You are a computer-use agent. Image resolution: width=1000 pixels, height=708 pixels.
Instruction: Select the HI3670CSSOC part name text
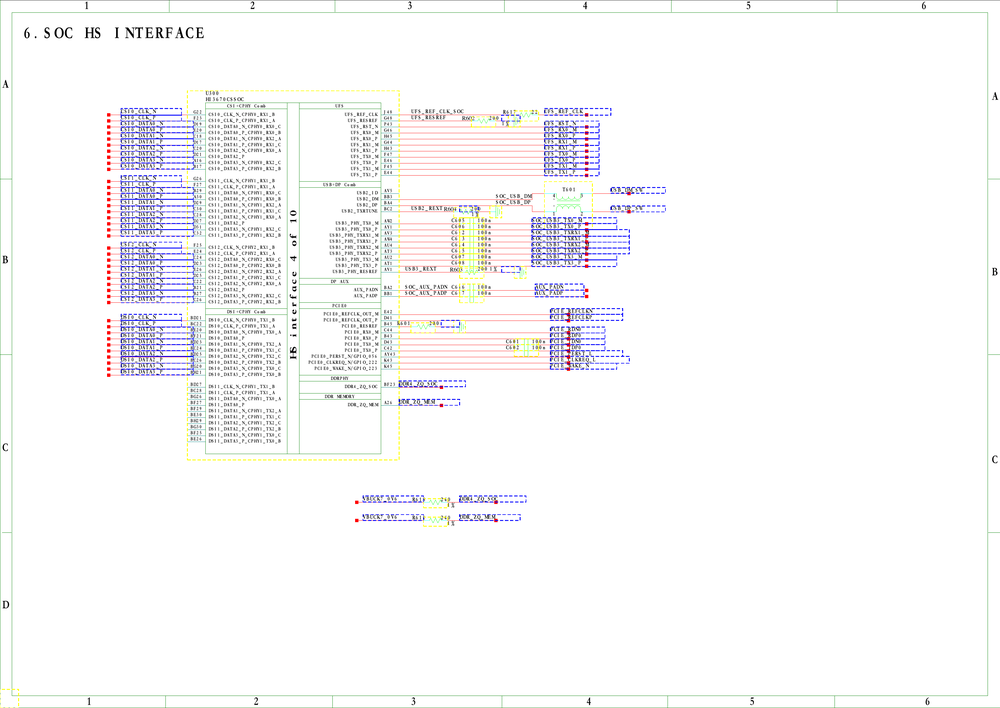click(x=224, y=100)
